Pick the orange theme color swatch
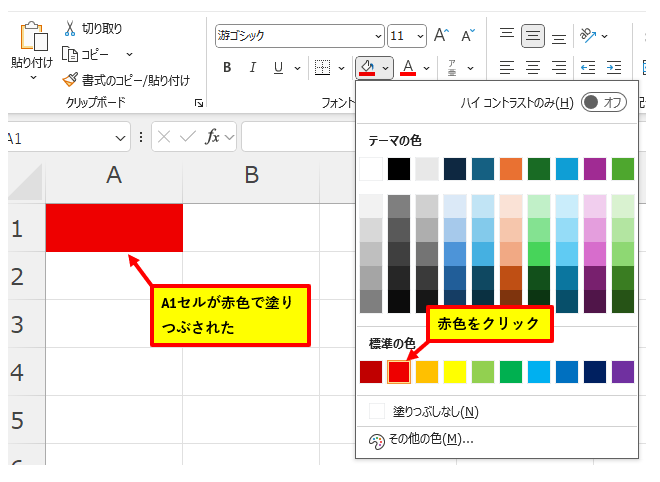Image resolution: width=660 pixels, height=482 pixels. (511, 169)
